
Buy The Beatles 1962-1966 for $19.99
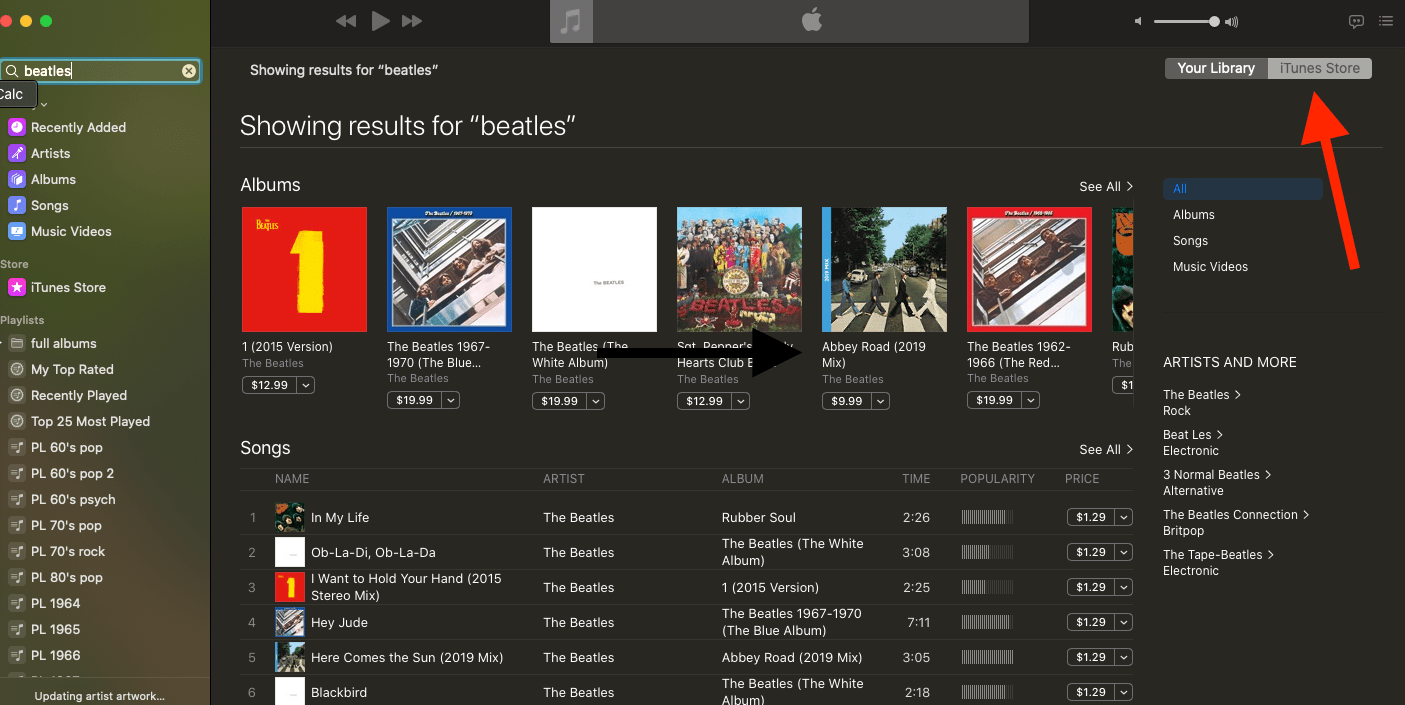pyautogui.click(x=994, y=400)
